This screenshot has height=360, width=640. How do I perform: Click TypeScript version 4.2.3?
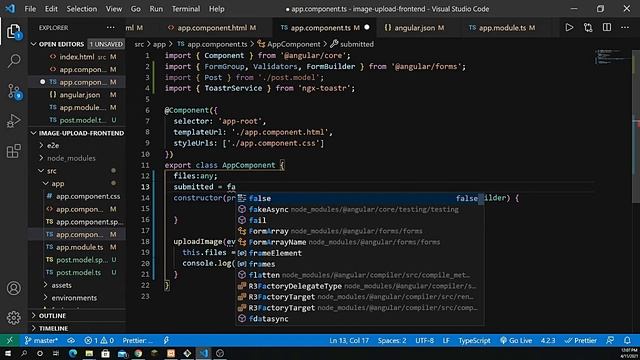pos(548,340)
